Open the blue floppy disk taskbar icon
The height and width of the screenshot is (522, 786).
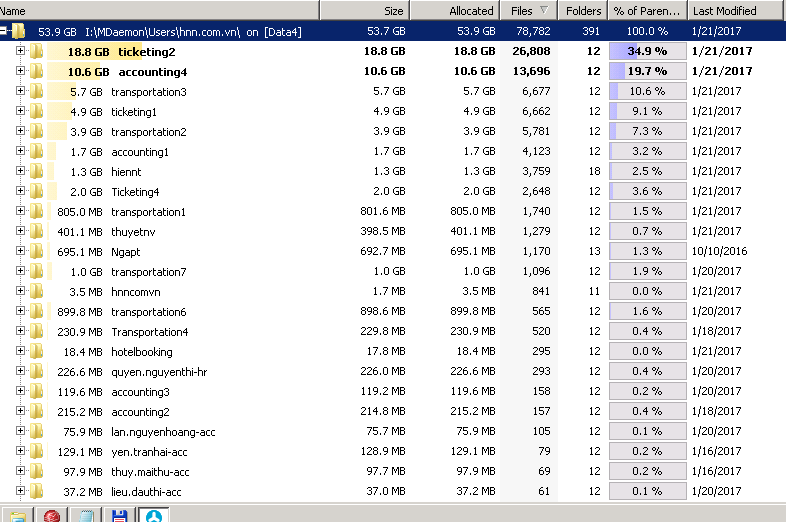pyautogui.click(x=119, y=515)
